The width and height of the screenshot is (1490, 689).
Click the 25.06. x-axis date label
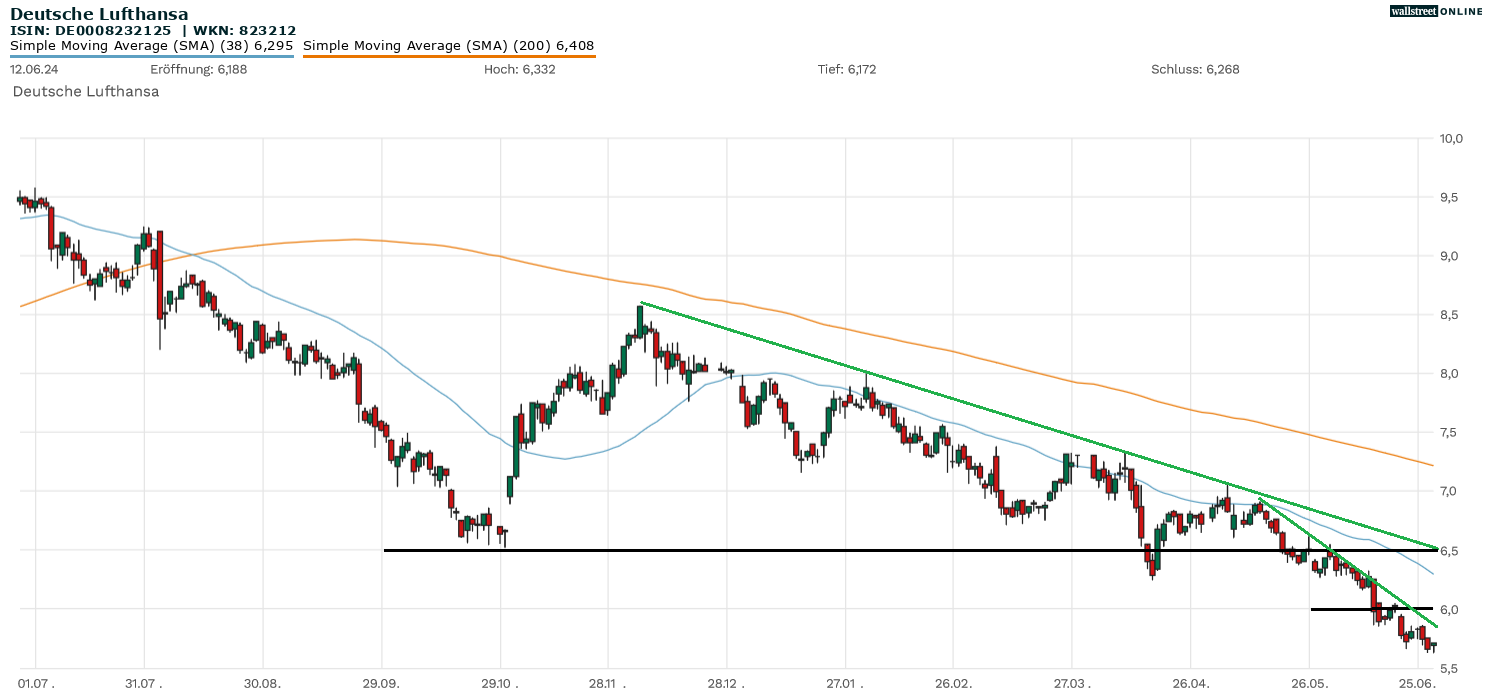pyautogui.click(x=1418, y=681)
